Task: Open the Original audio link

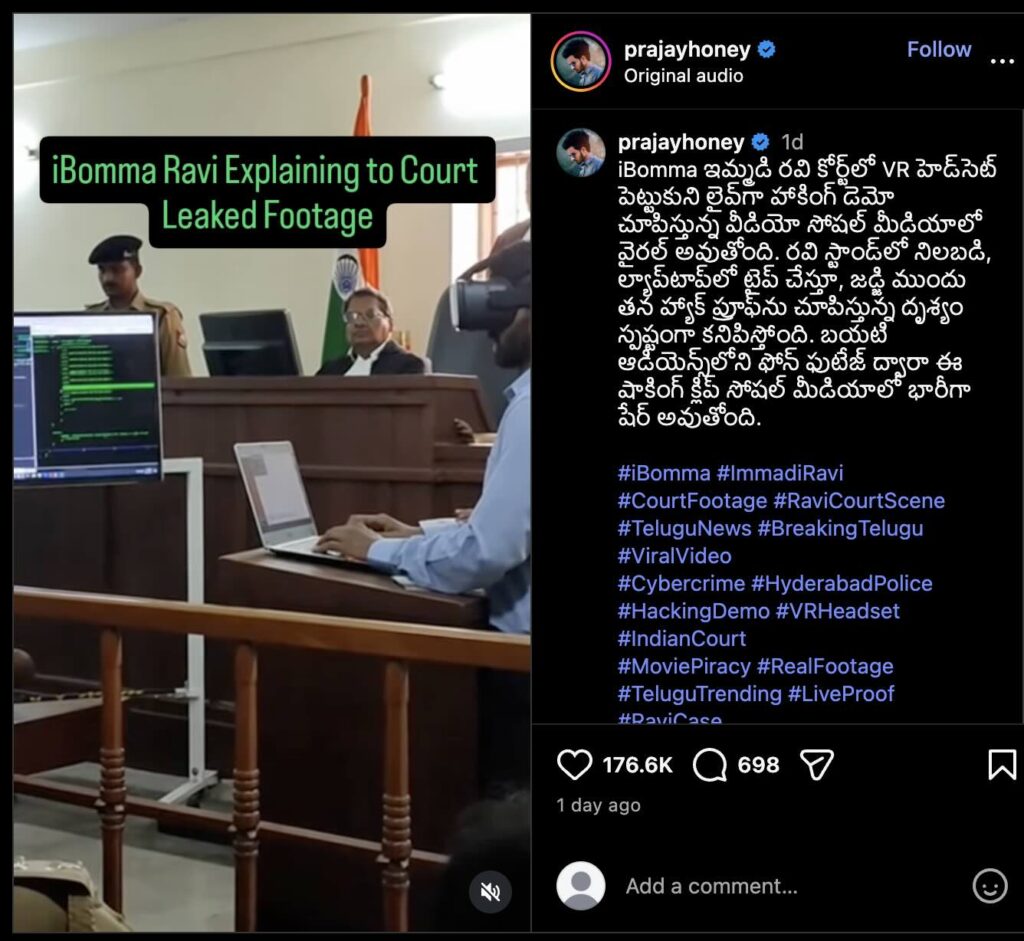Action: pyautogui.click(x=683, y=76)
